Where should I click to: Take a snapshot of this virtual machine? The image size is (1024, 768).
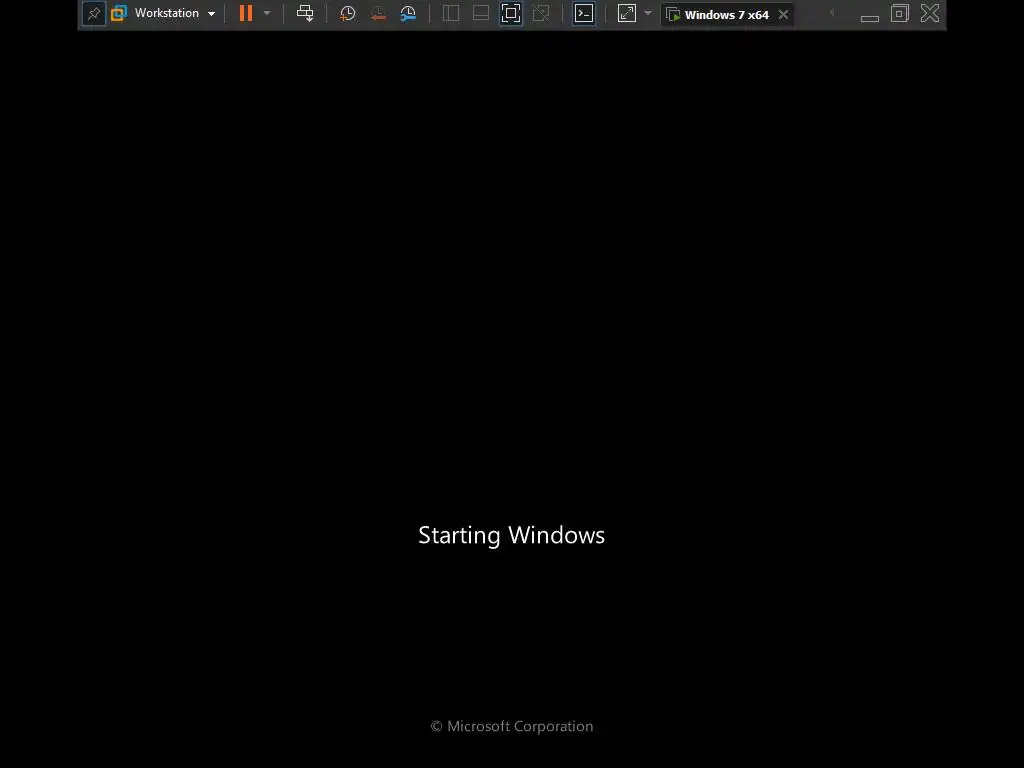click(x=347, y=13)
